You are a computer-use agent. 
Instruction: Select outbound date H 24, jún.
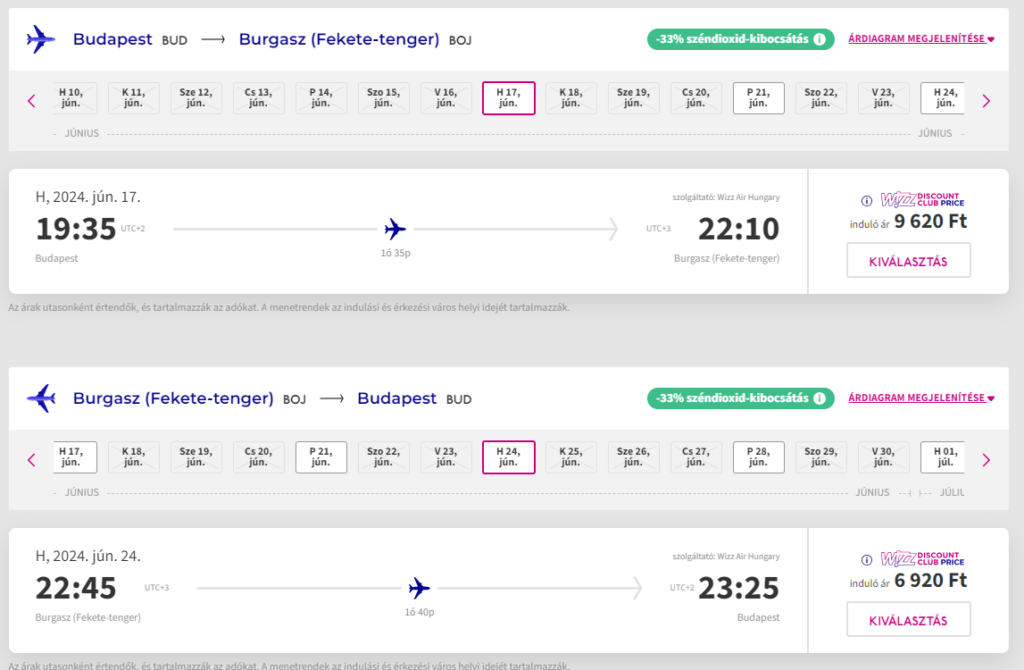(943, 98)
